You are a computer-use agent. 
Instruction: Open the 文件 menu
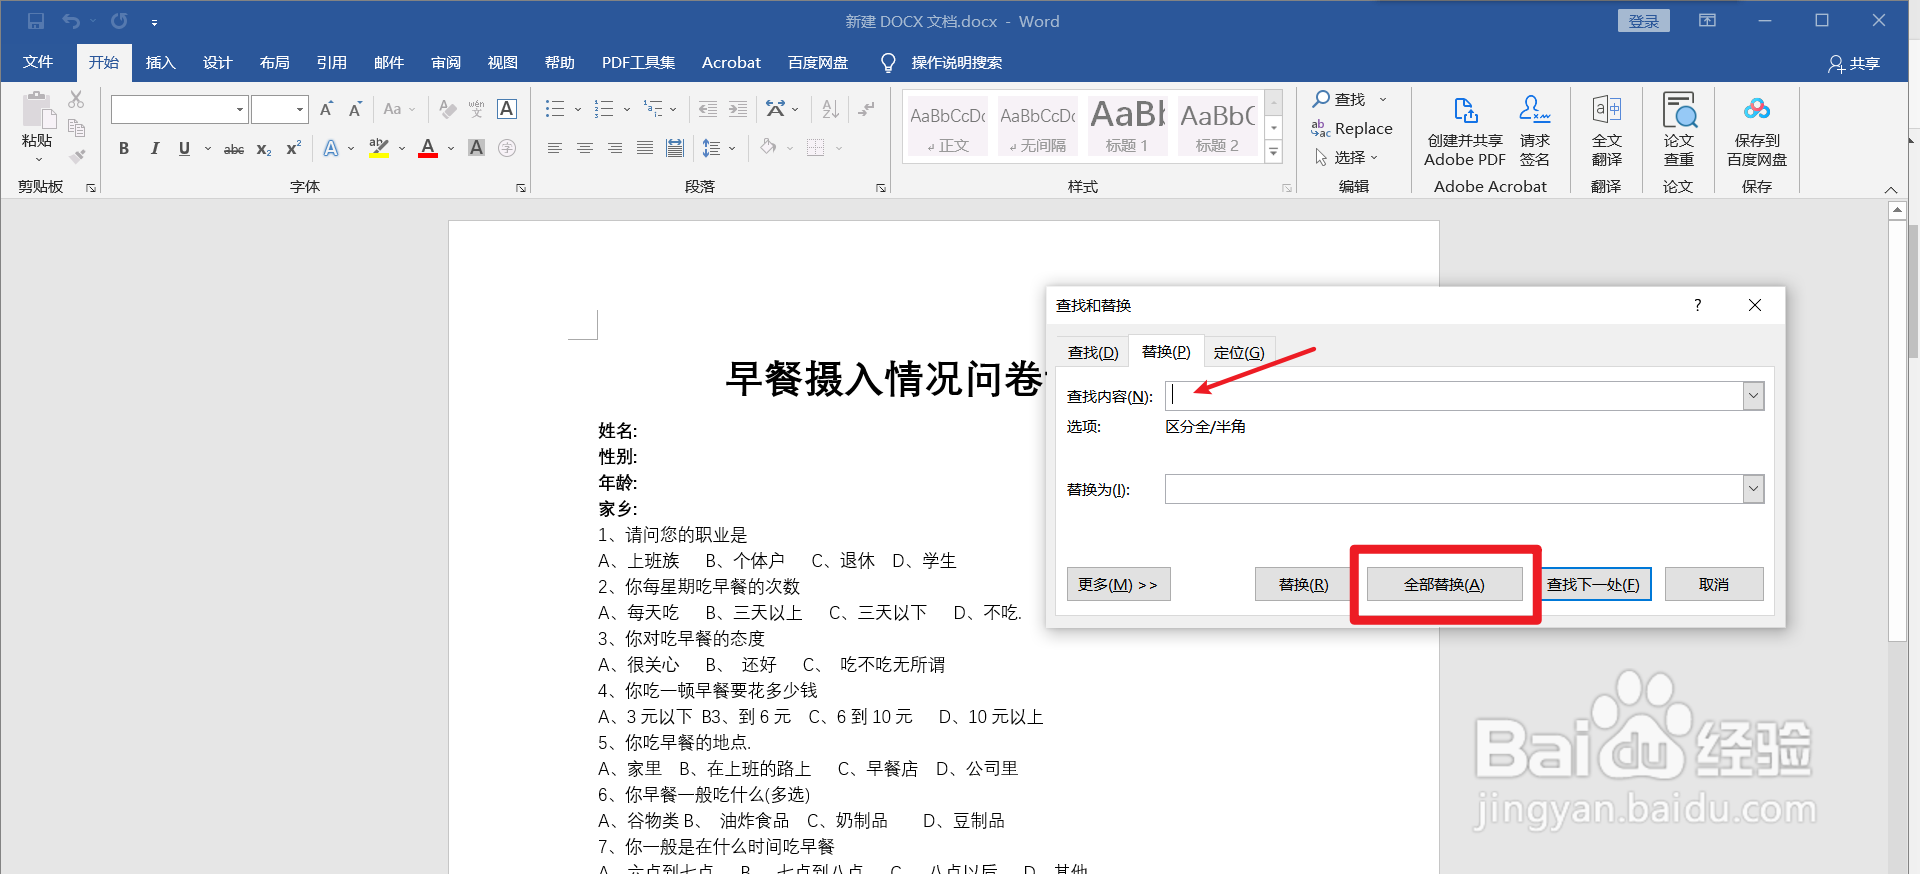38,62
